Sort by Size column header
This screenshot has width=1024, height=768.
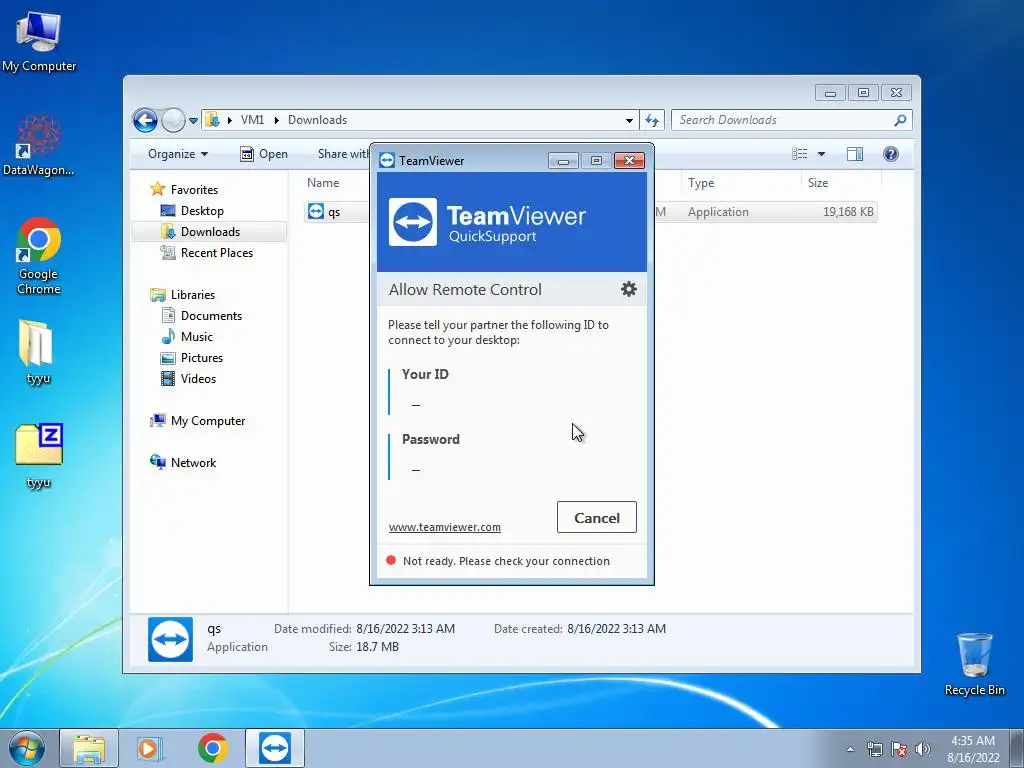[x=818, y=183]
